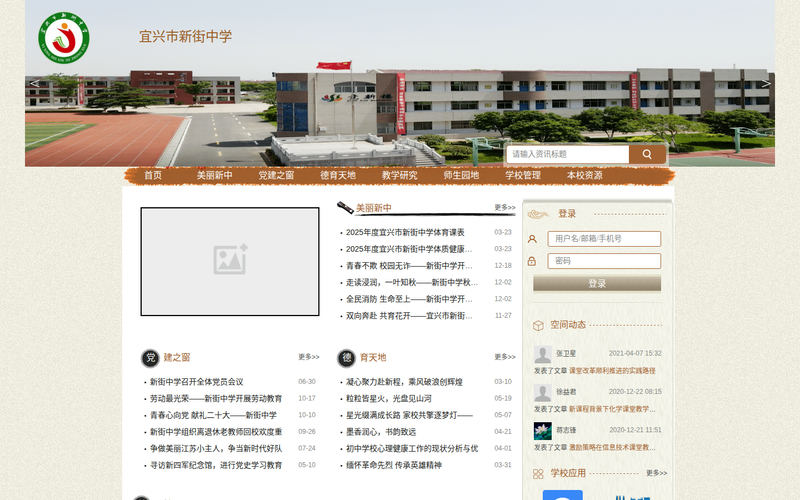Open 凝心聚力赴新程 article
800x500 pixels.
(404, 382)
